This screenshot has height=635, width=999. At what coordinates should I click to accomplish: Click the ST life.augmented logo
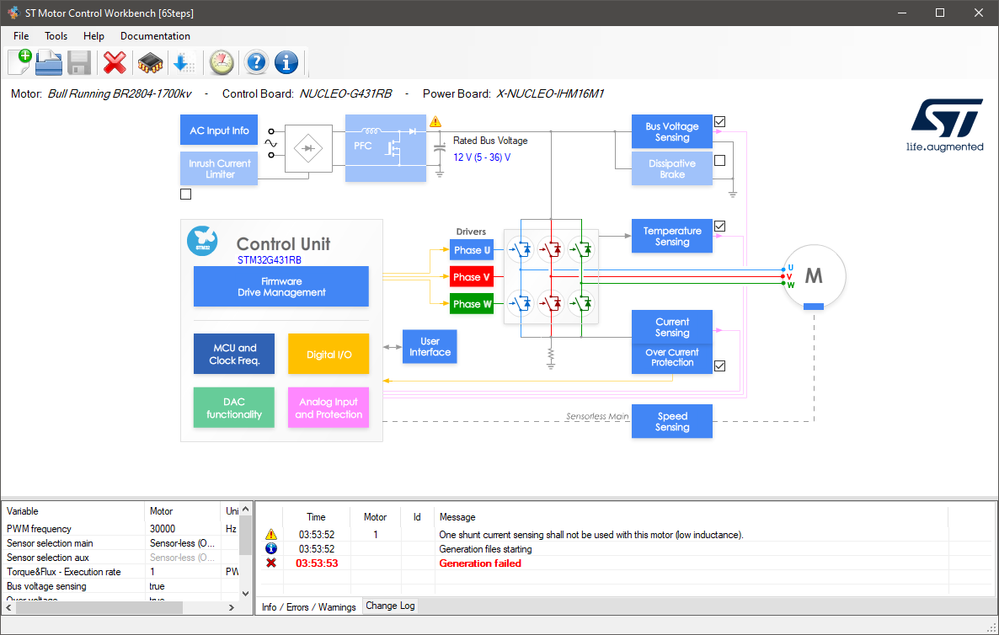(945, 125)
